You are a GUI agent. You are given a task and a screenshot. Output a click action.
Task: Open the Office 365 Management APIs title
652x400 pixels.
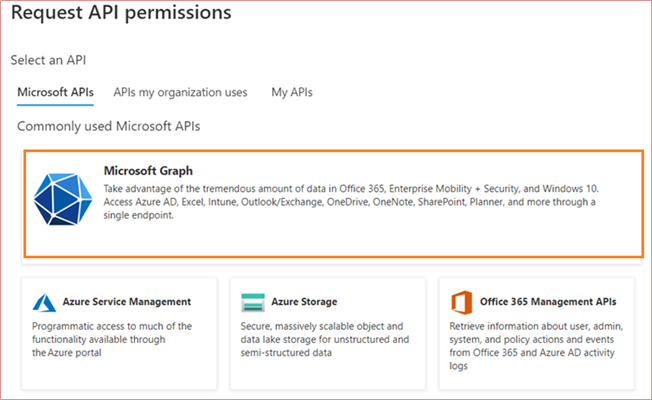548,302
